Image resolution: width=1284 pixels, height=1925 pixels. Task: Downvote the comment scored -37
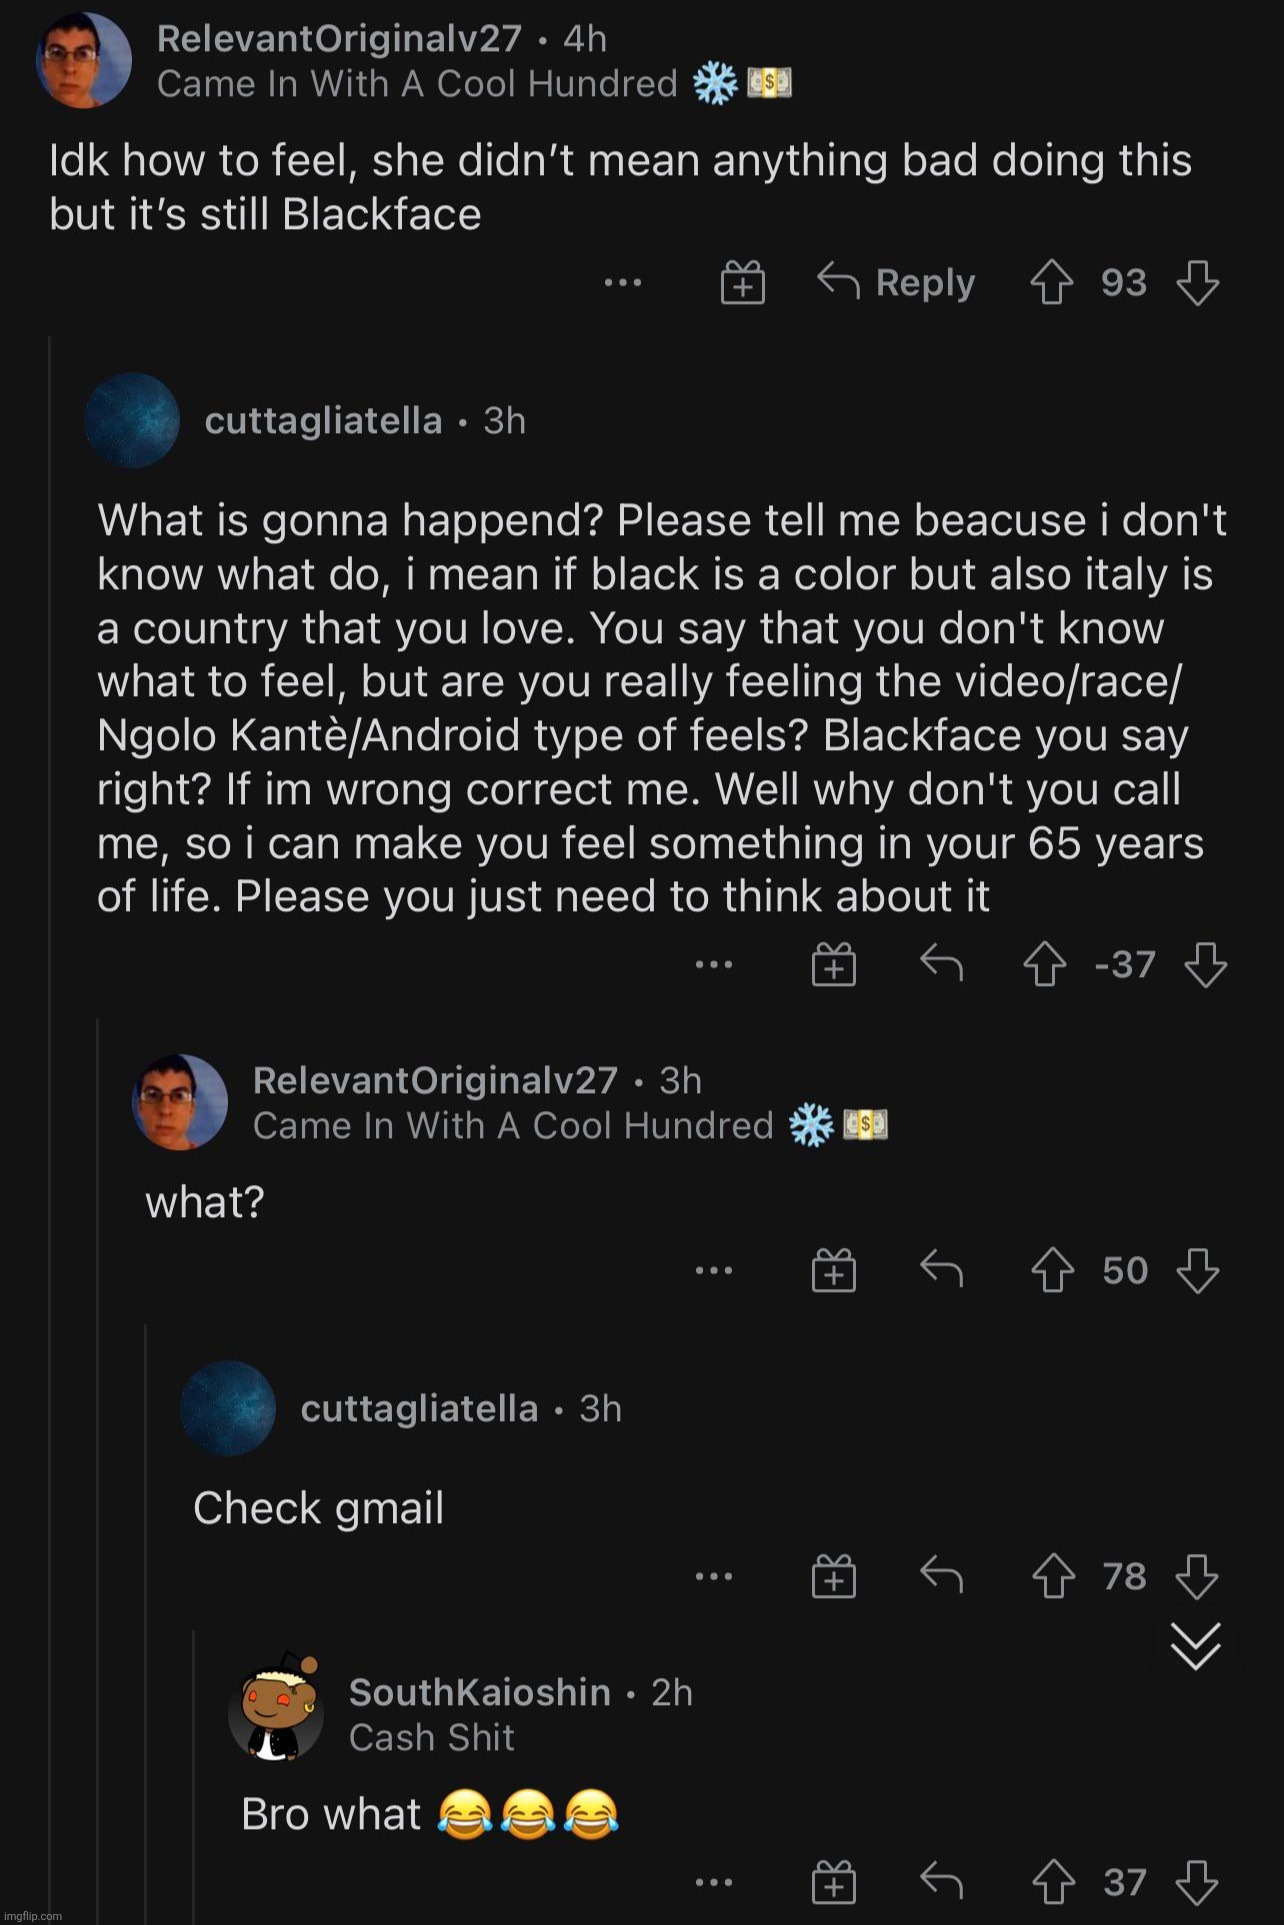pyautogui.click(x=1205, y=965)
